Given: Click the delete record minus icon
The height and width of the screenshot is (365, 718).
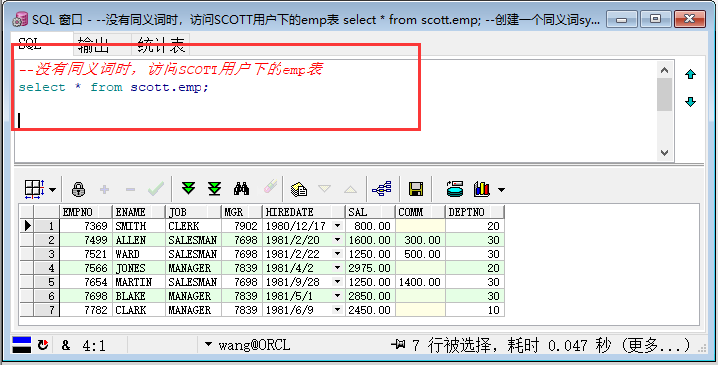Looking at the screenshot, I should click(131, 190).
